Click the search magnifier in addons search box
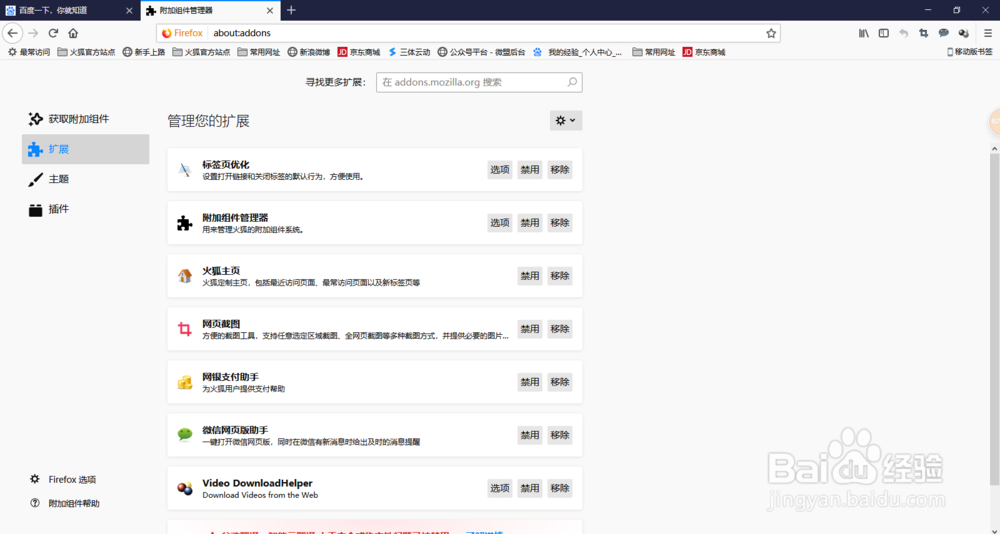The width and height of the screenshot is (1000, 534). [572, 82]
